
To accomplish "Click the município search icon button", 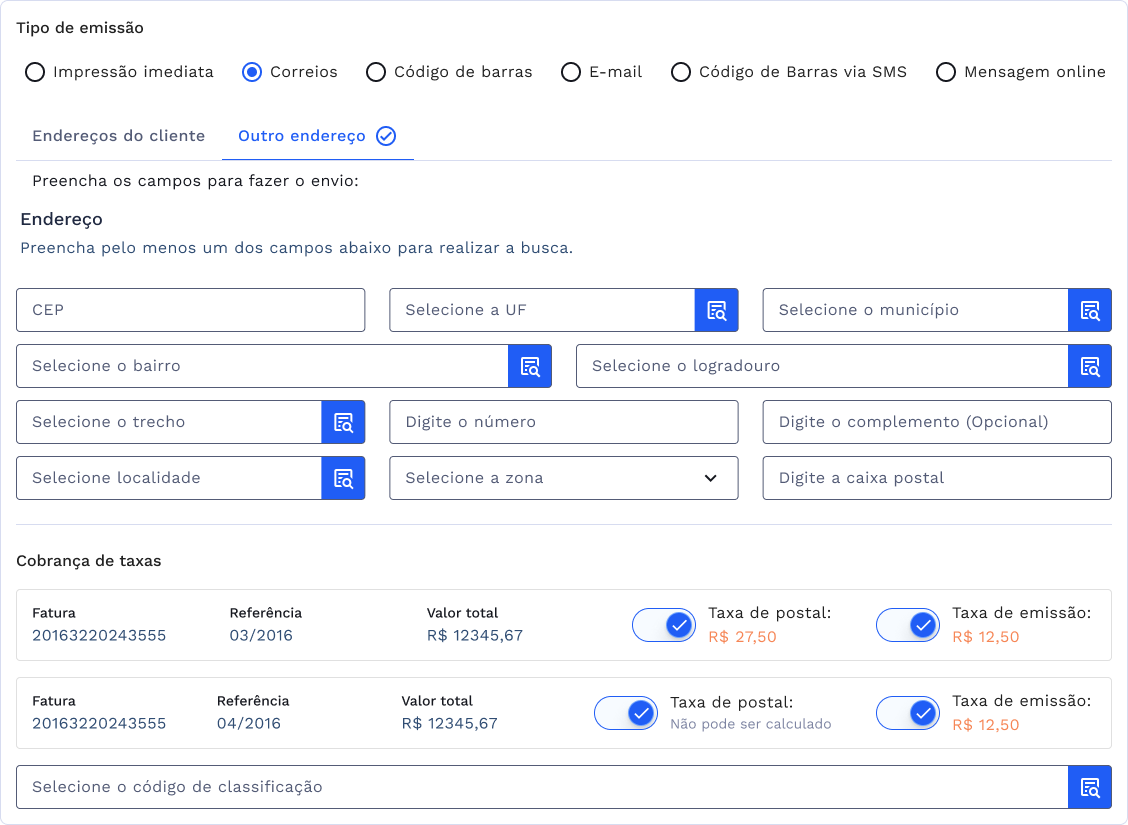I will click(1089, 310).
